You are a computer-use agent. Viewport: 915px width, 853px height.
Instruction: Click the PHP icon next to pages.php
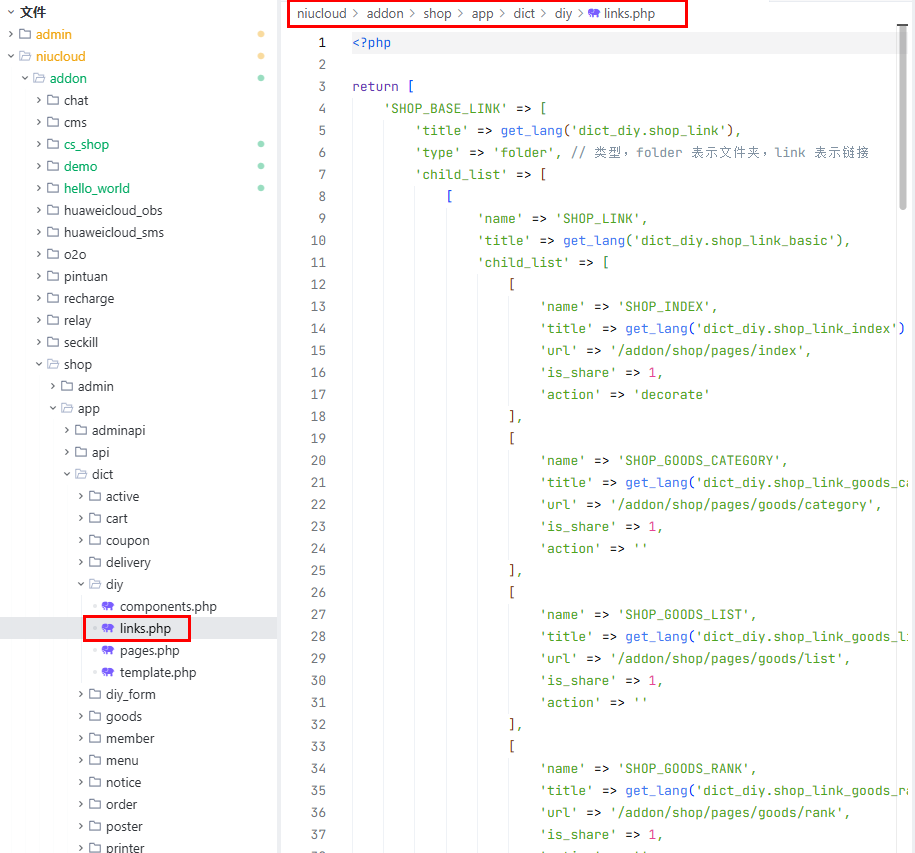click(x=107, y=651)
